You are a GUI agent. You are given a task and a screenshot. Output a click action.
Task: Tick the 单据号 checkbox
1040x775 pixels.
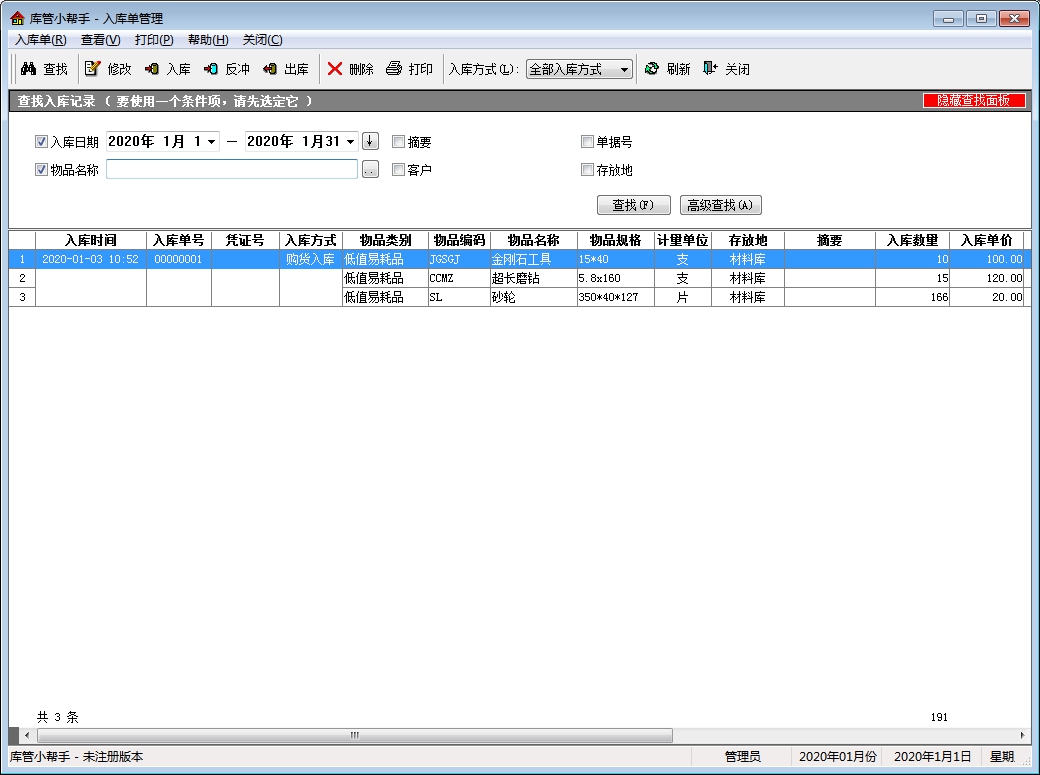click(588, 142)
